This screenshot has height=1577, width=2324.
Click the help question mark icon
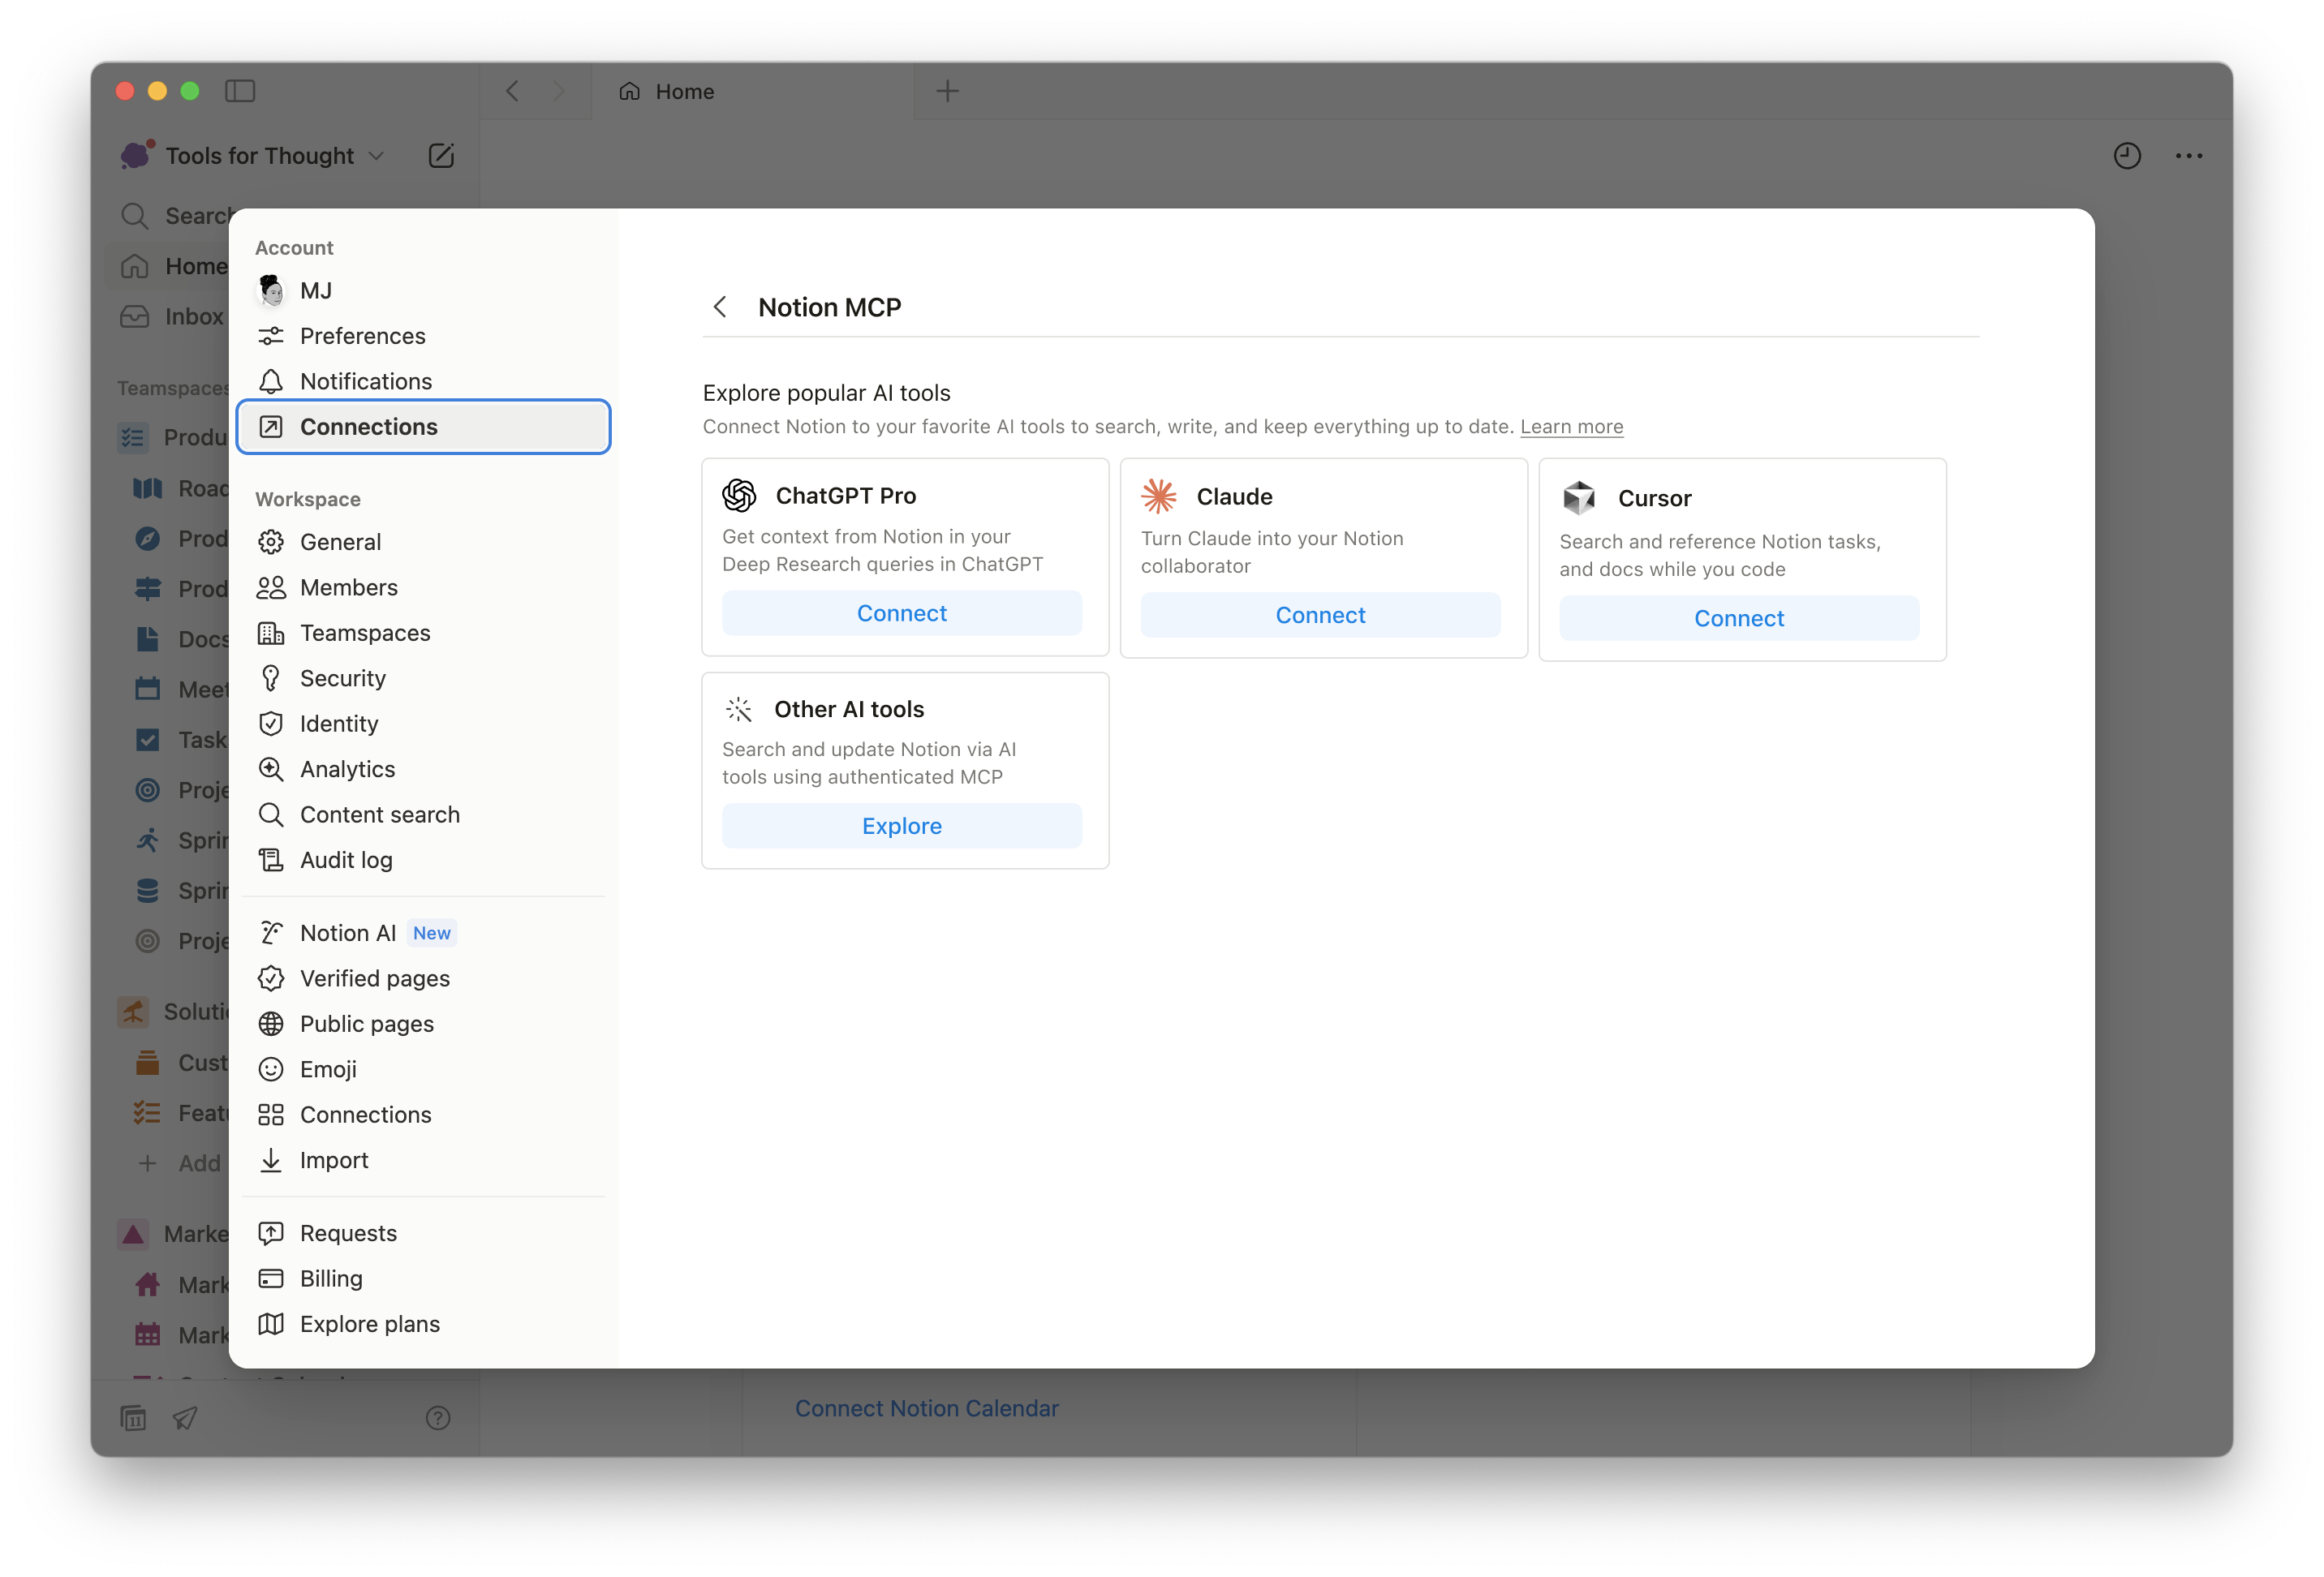tap(438, 1417)
